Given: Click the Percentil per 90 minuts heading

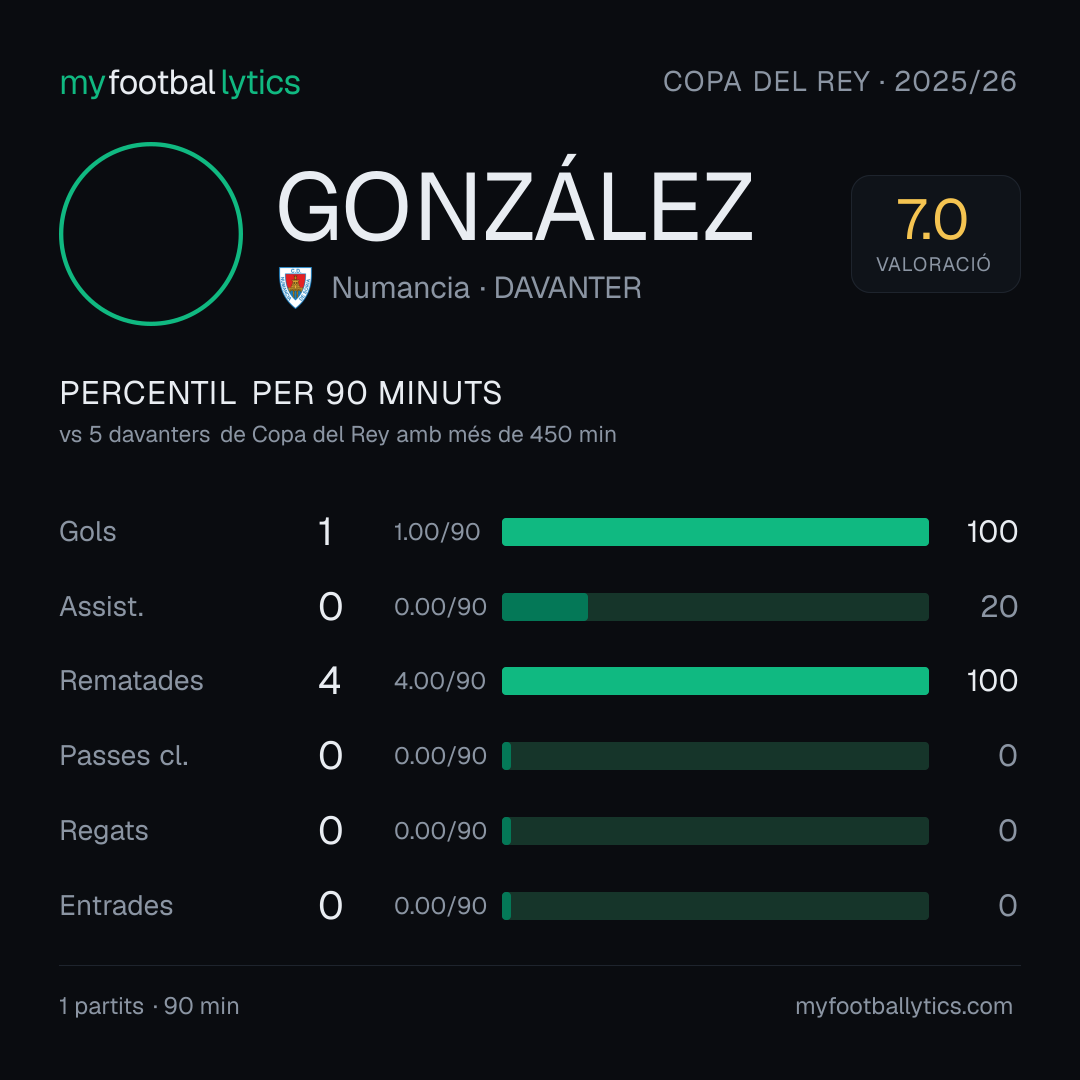Looking at the screenshot, I should 280,393.
